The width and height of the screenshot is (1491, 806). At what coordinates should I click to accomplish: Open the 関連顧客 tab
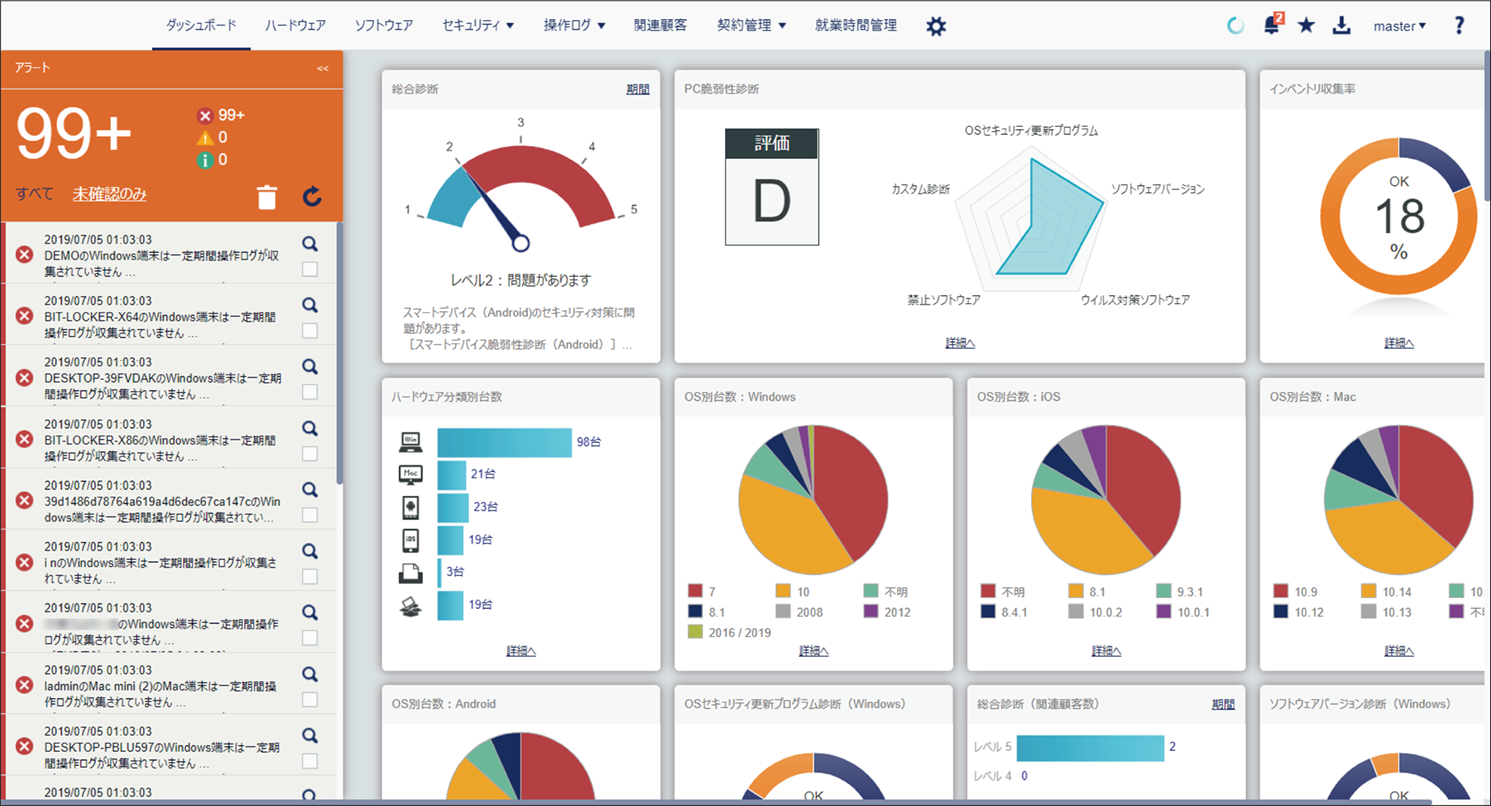(x=660, y=26)
